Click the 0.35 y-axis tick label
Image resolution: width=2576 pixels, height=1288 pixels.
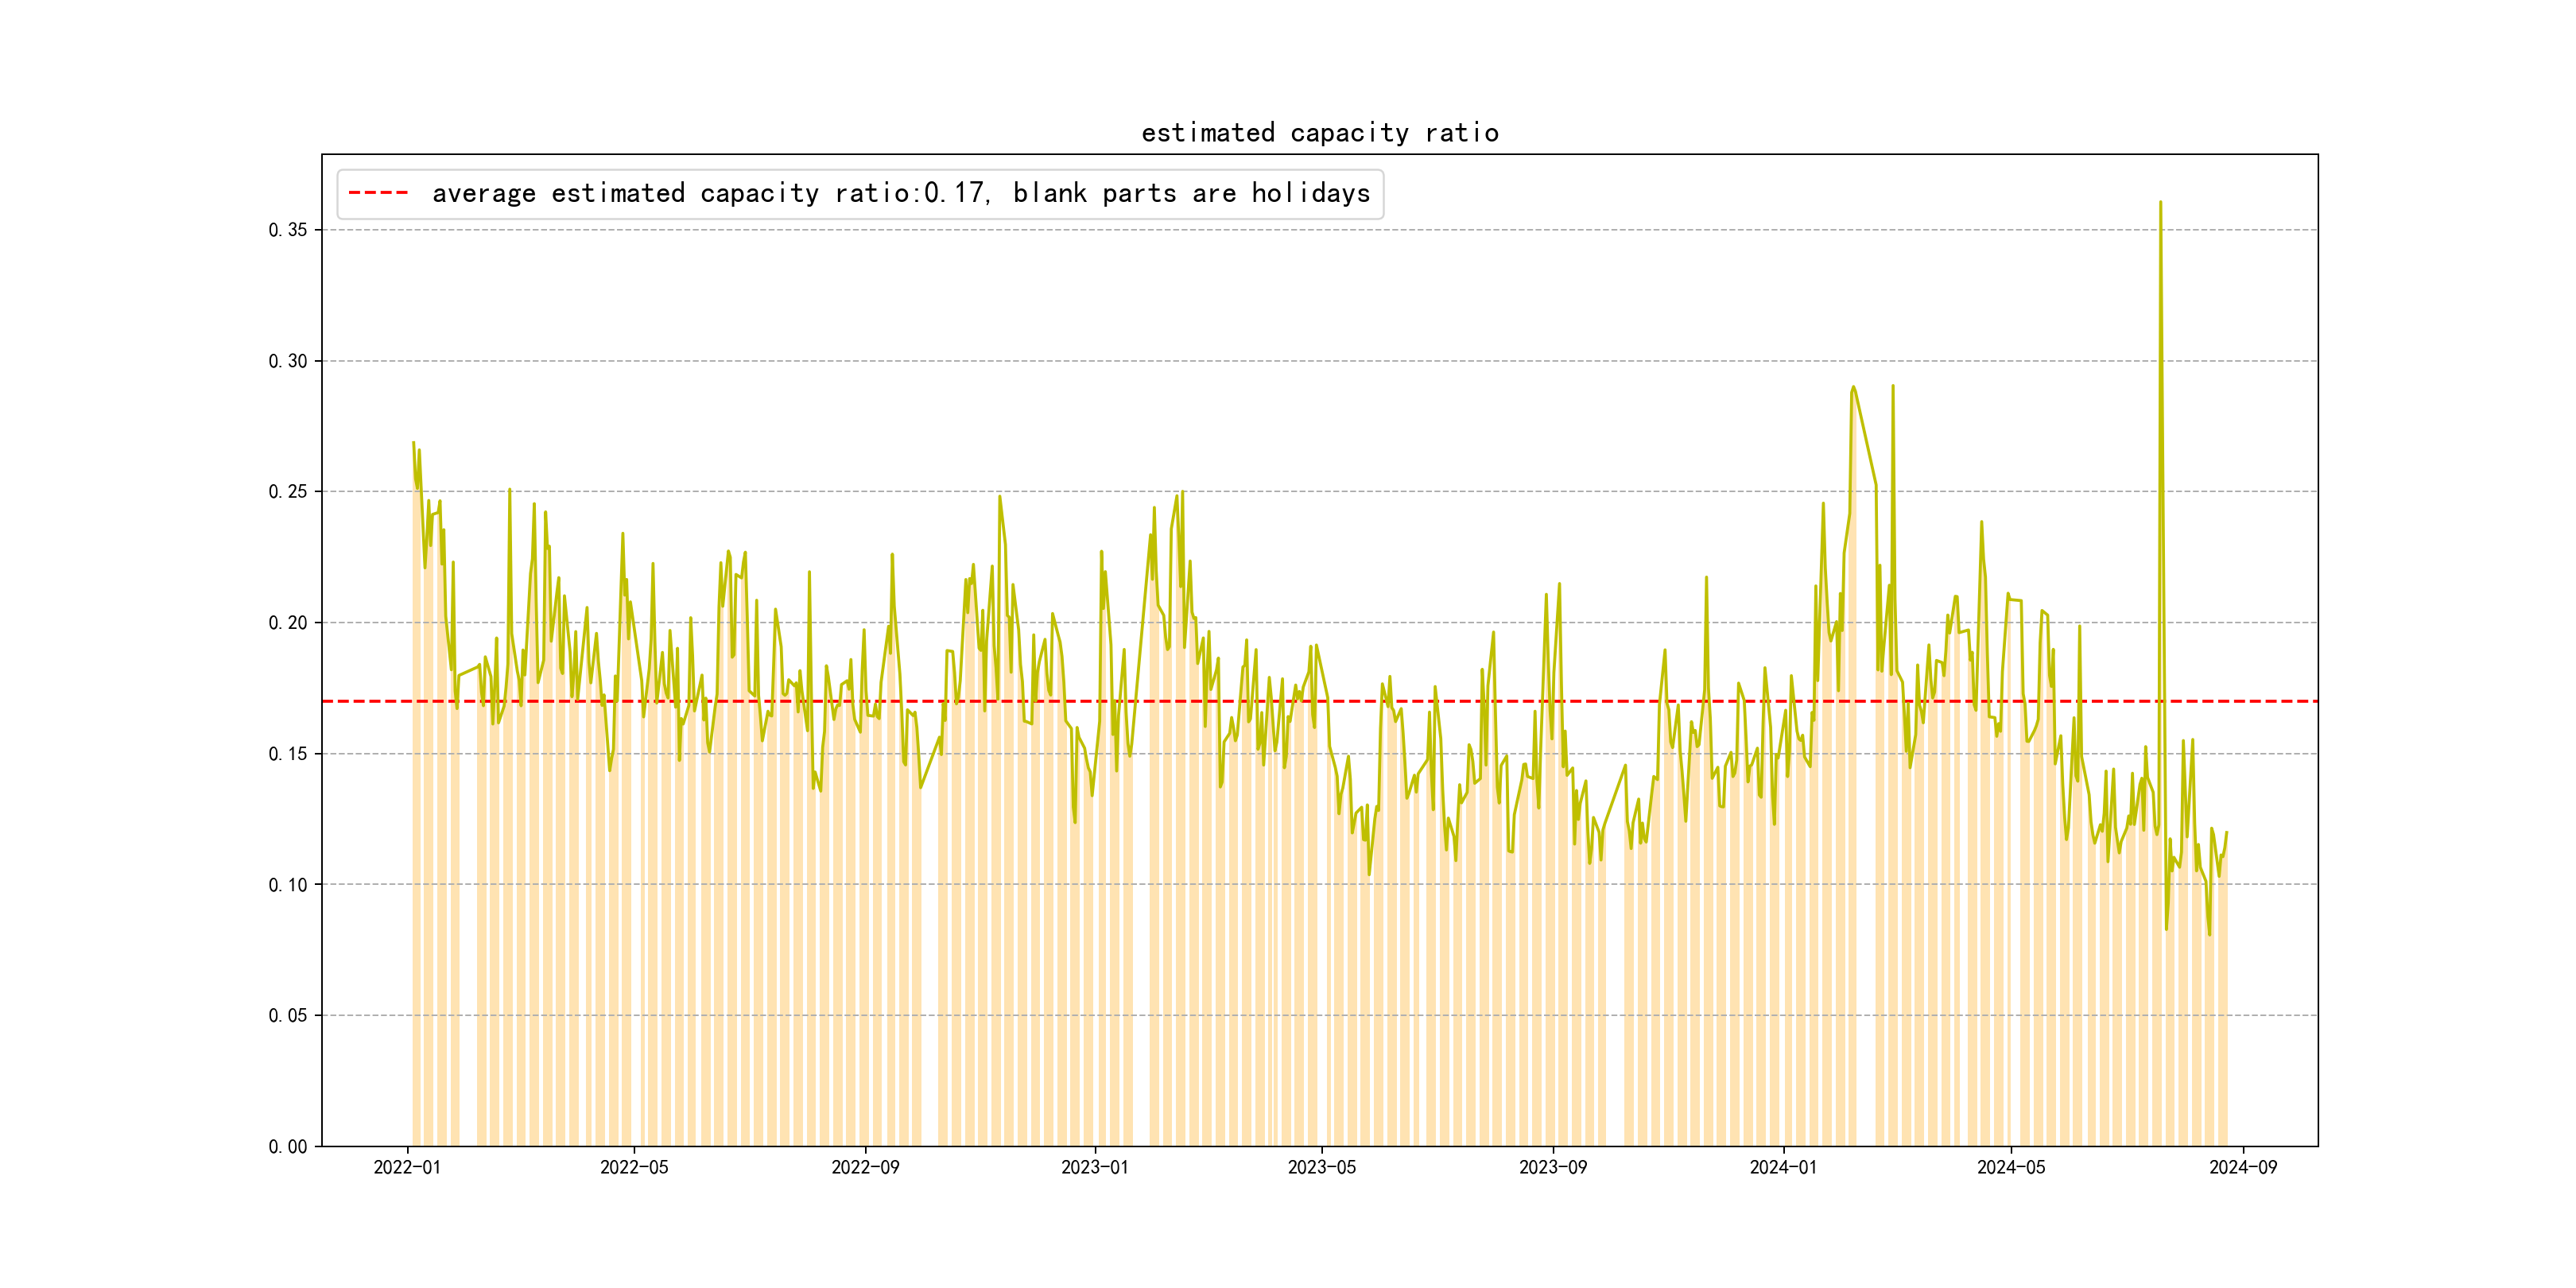pos(288,230)
